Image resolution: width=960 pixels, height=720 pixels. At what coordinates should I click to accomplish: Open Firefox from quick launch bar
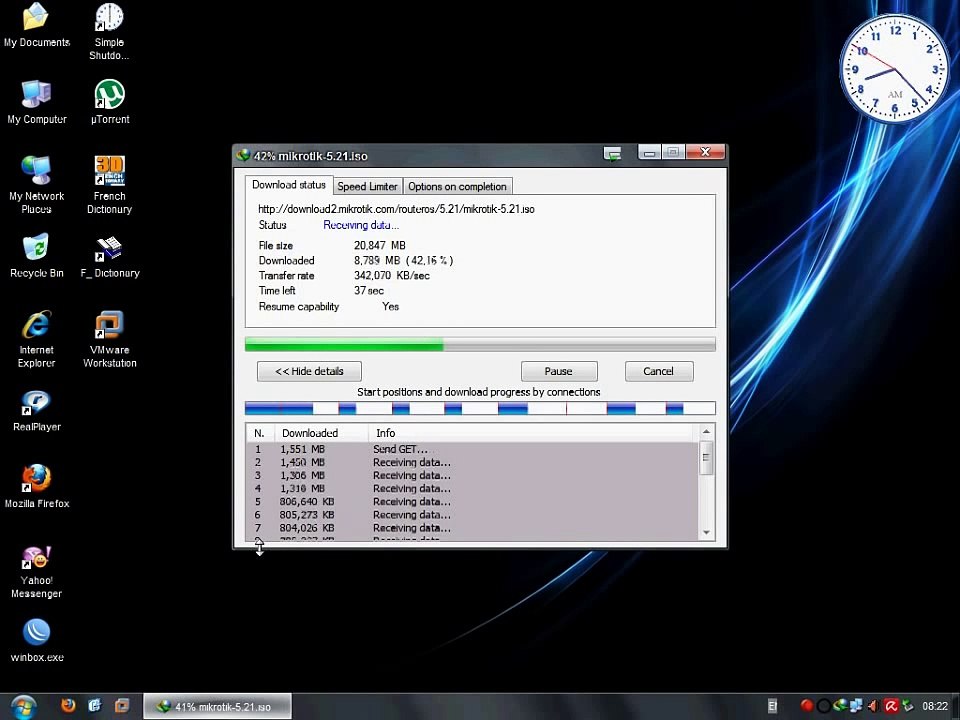pos(68,706)
